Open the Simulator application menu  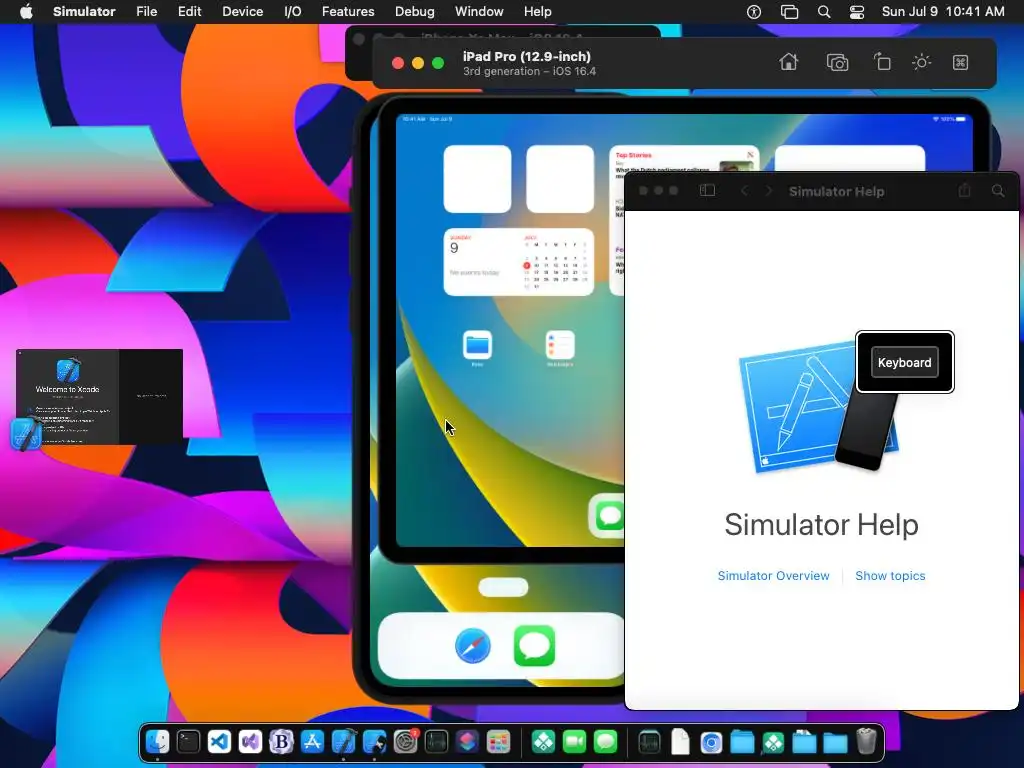(84, 12)
